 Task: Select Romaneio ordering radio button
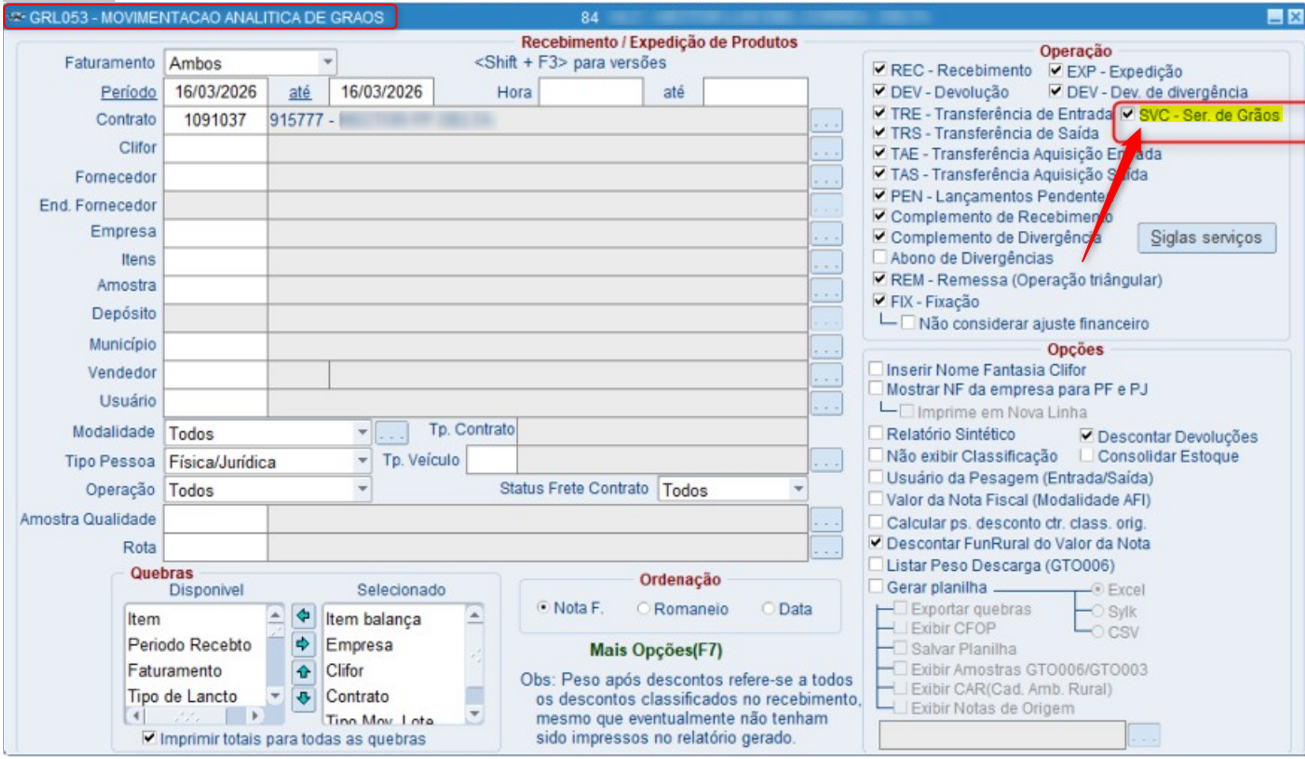644,608
